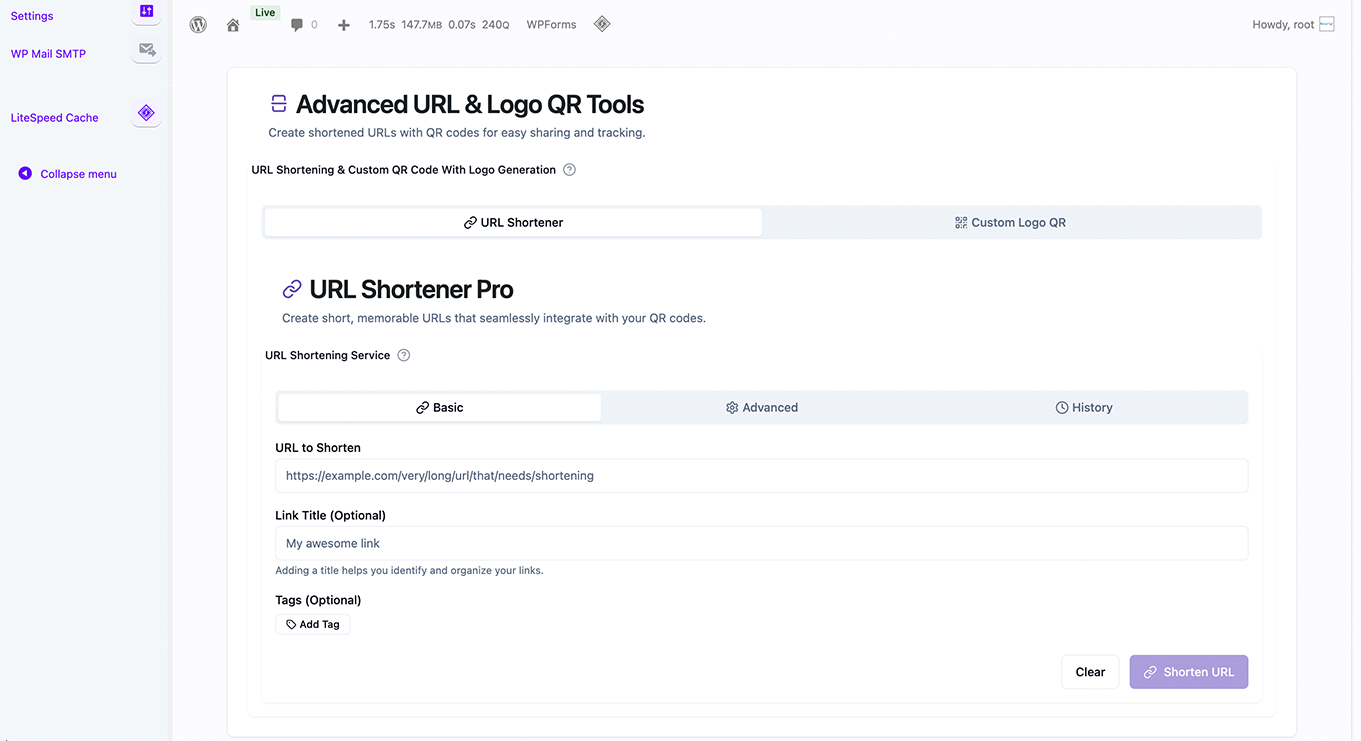The width and height of the screenshot is (1361, 741).
Task: Switch to the Custom Logo QR tab
Action: pos(1010,222)
